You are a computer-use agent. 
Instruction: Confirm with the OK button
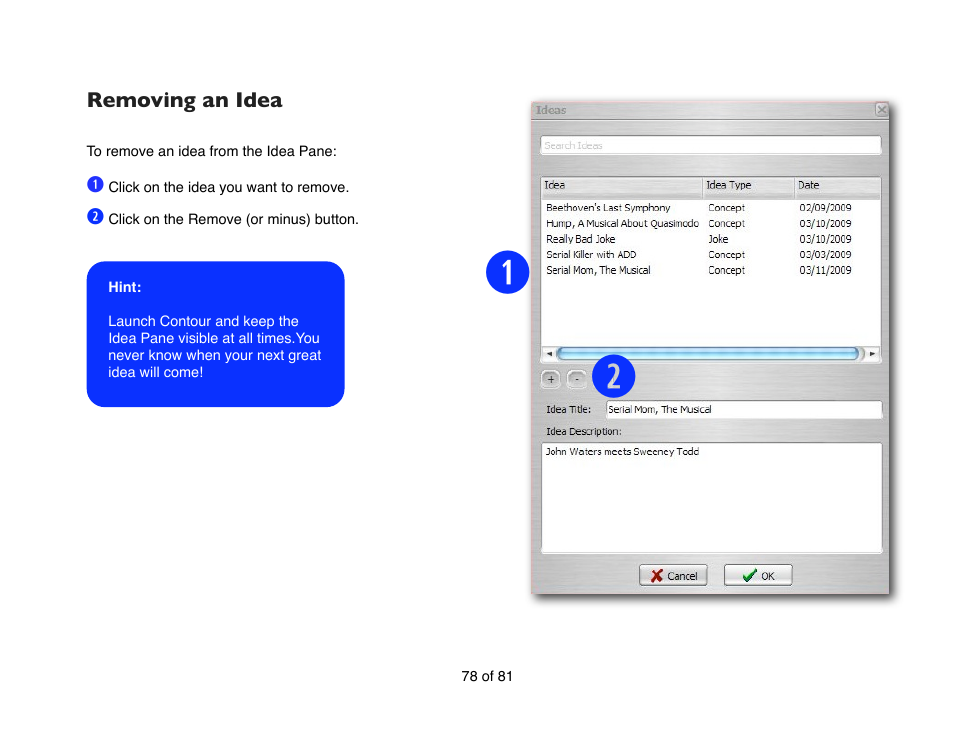758,576
